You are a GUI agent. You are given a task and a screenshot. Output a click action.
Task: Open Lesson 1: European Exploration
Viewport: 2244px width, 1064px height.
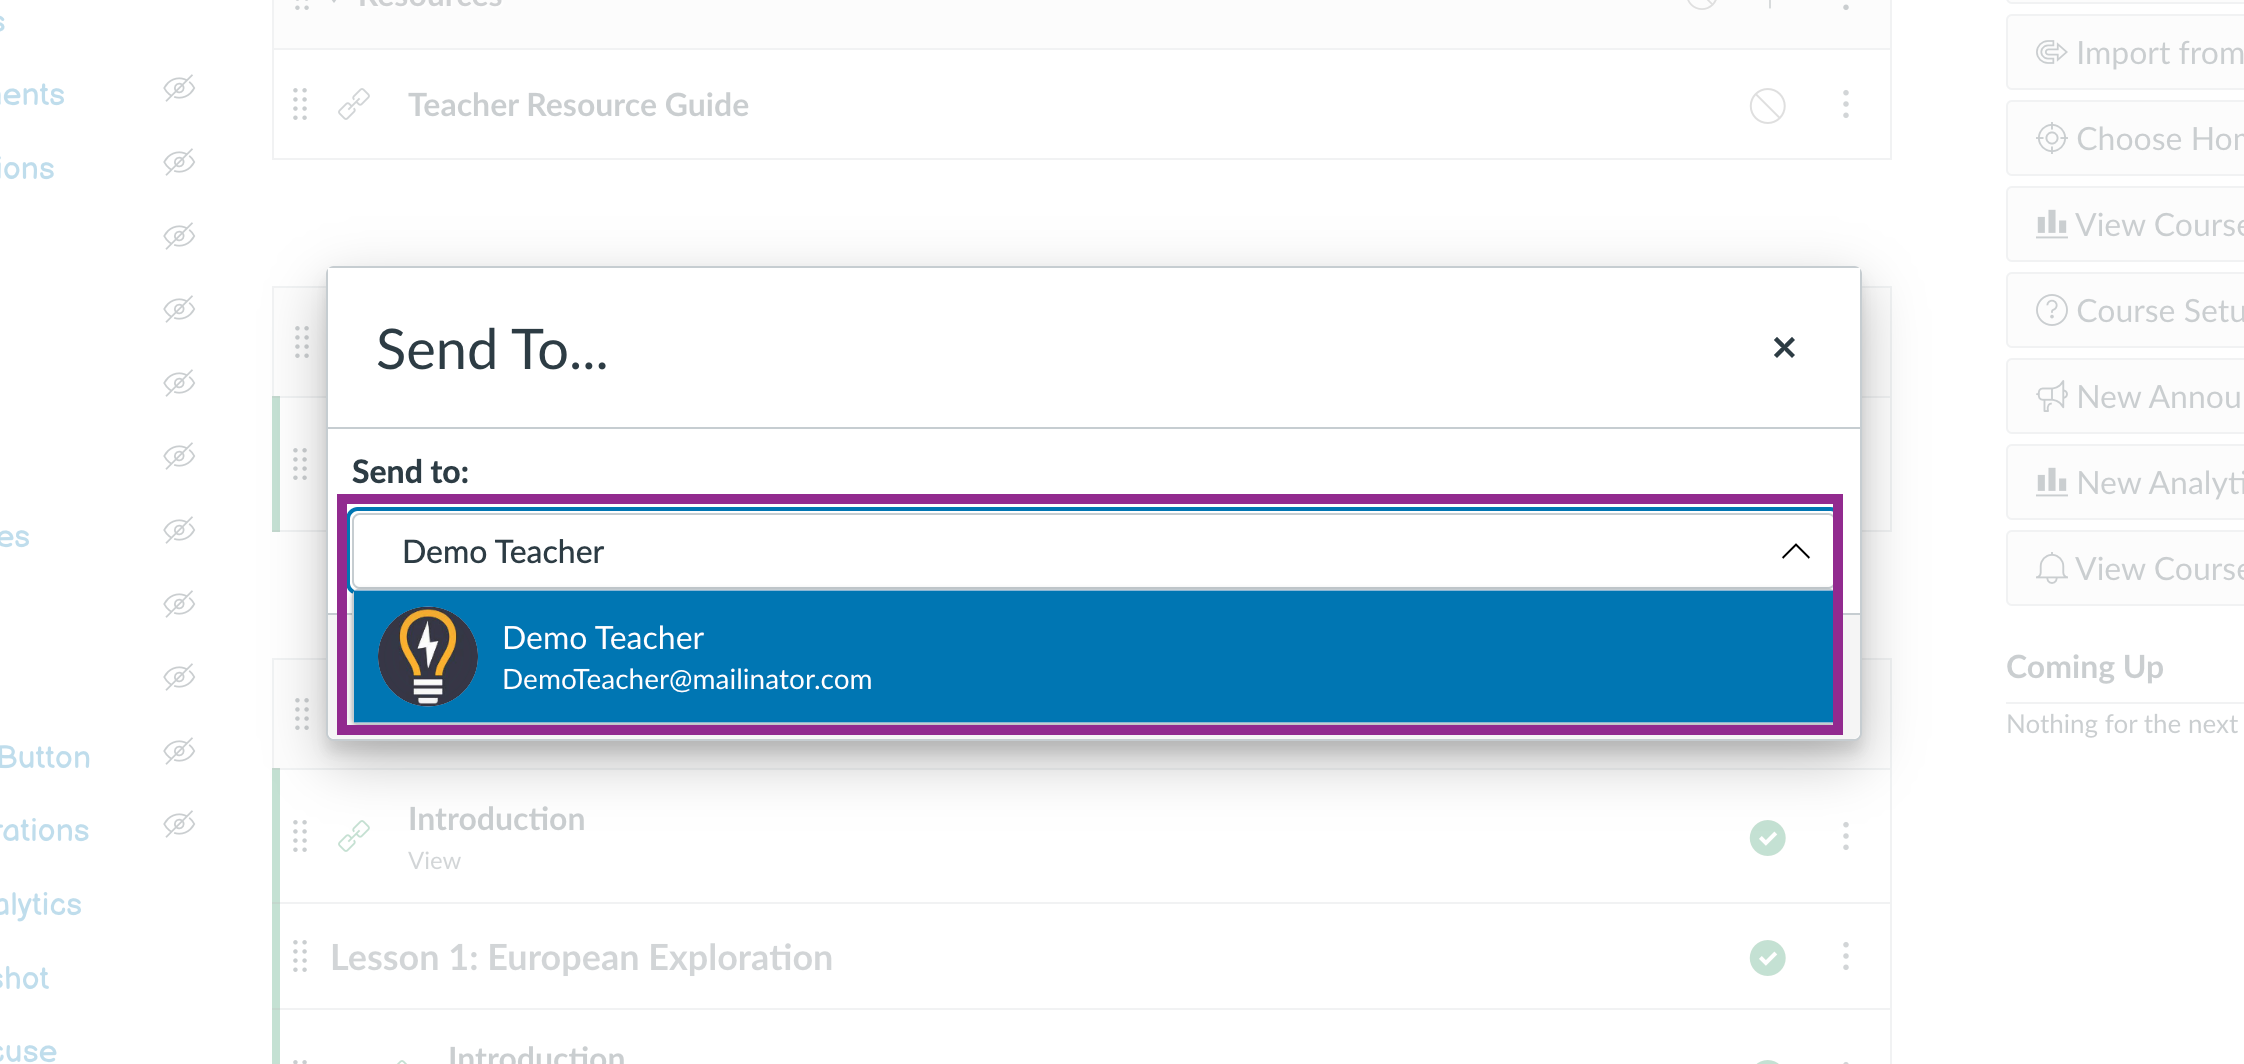(581, 958)
